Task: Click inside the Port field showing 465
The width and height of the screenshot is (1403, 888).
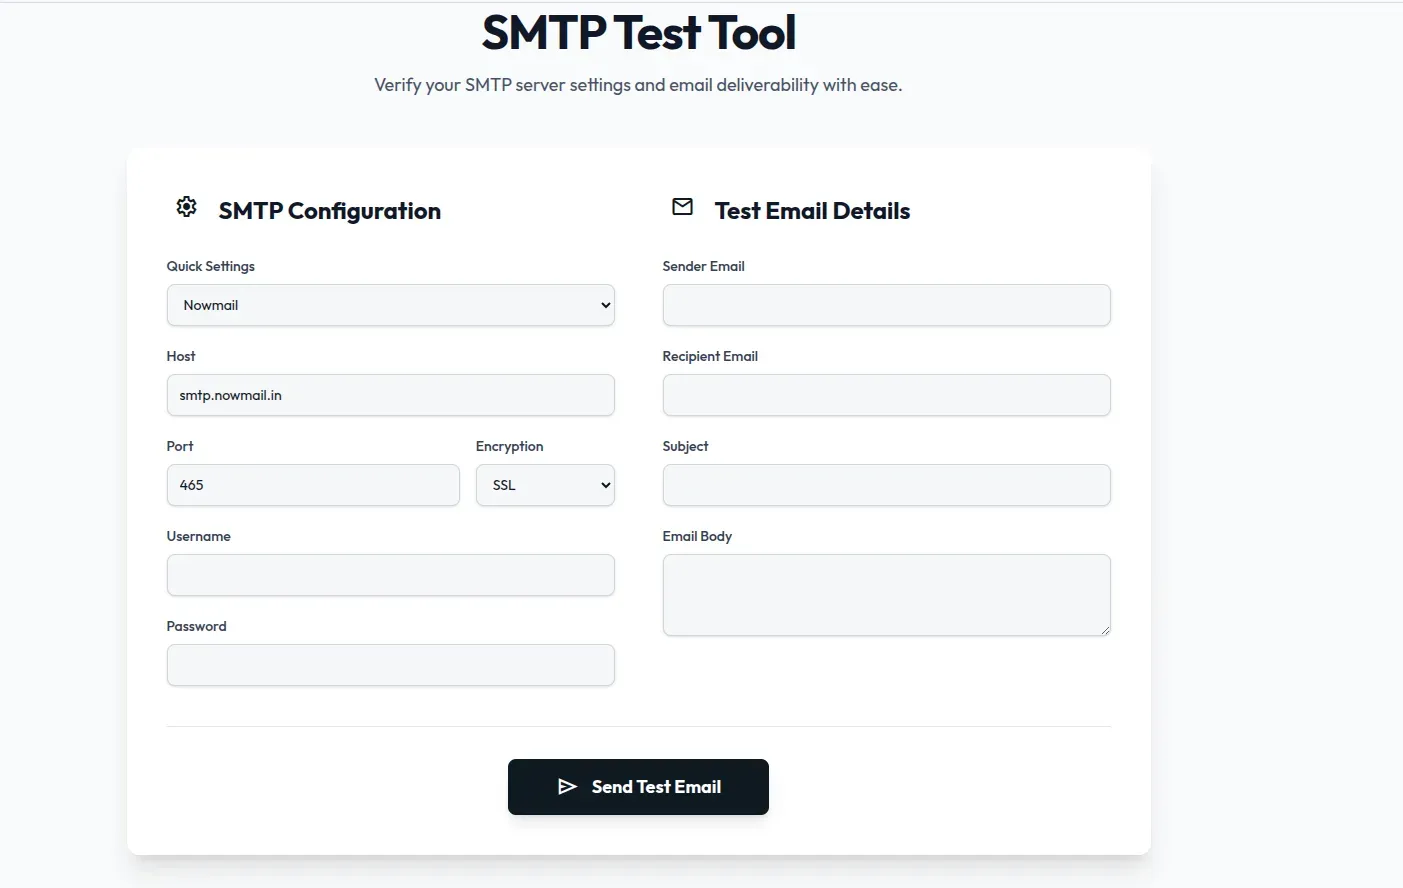Action: click(x=312, y=485)
